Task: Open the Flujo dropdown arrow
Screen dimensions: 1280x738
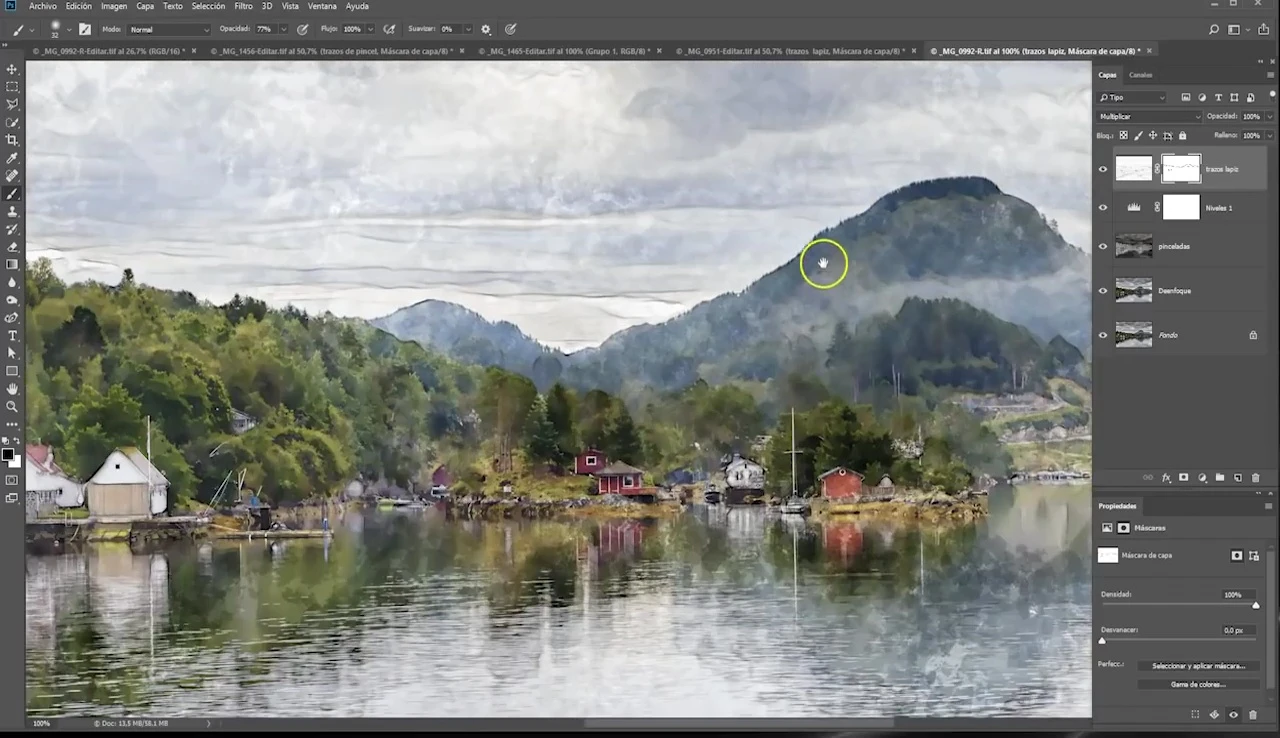Action: (x=370, y=30)
